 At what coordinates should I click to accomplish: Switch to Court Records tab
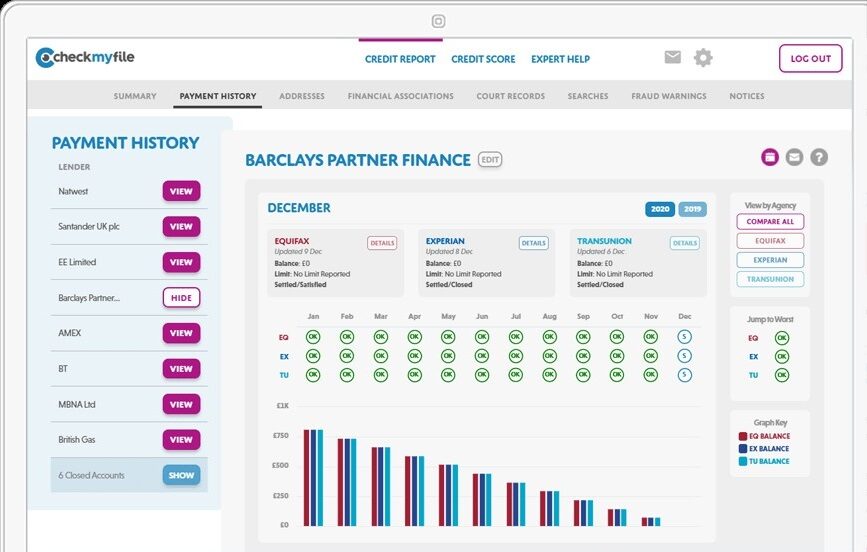tap(510, 96)
